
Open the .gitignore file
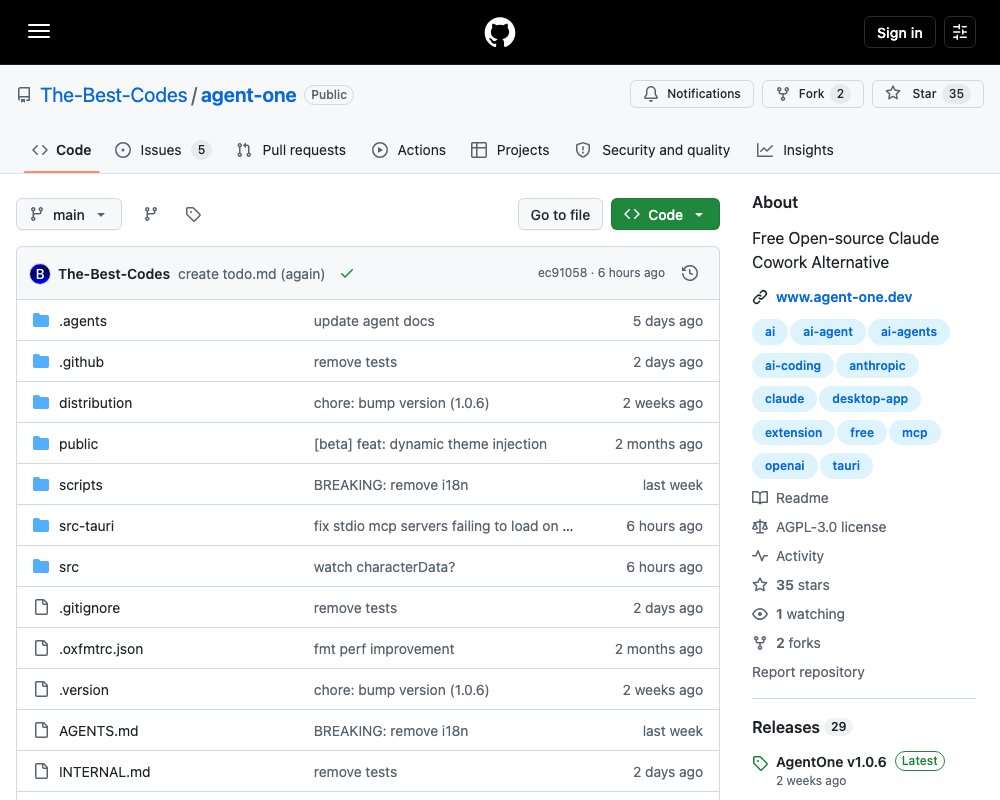pos(89,608)
